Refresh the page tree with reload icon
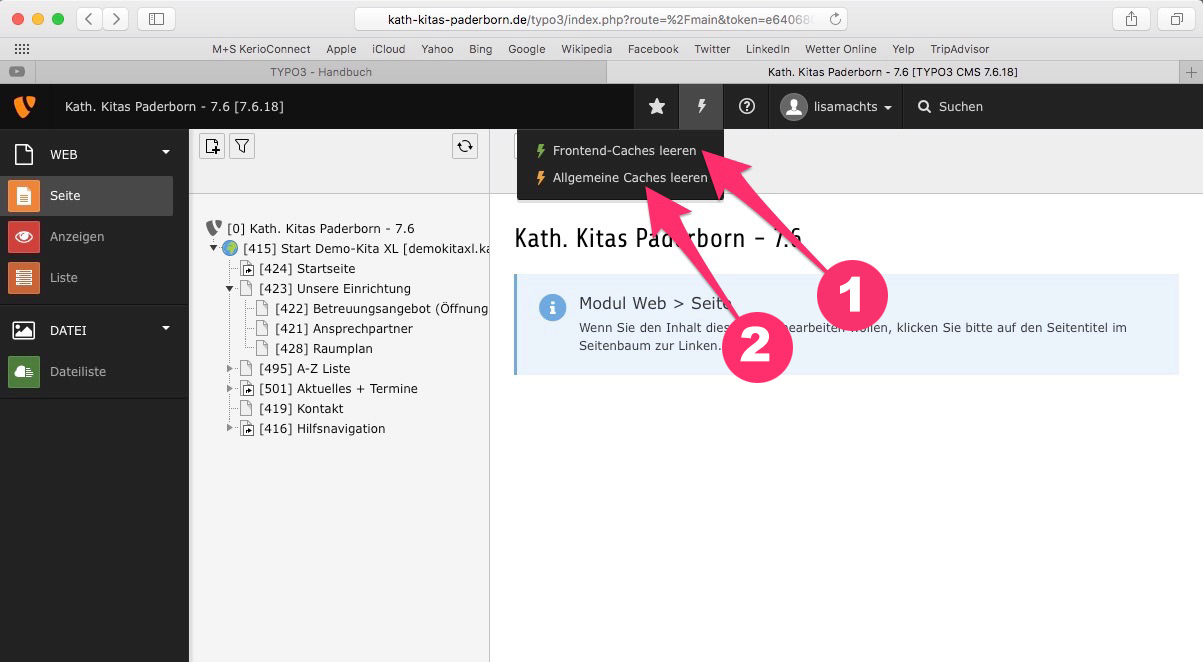This screenshot has height=662, width=1203. point(464,146)
